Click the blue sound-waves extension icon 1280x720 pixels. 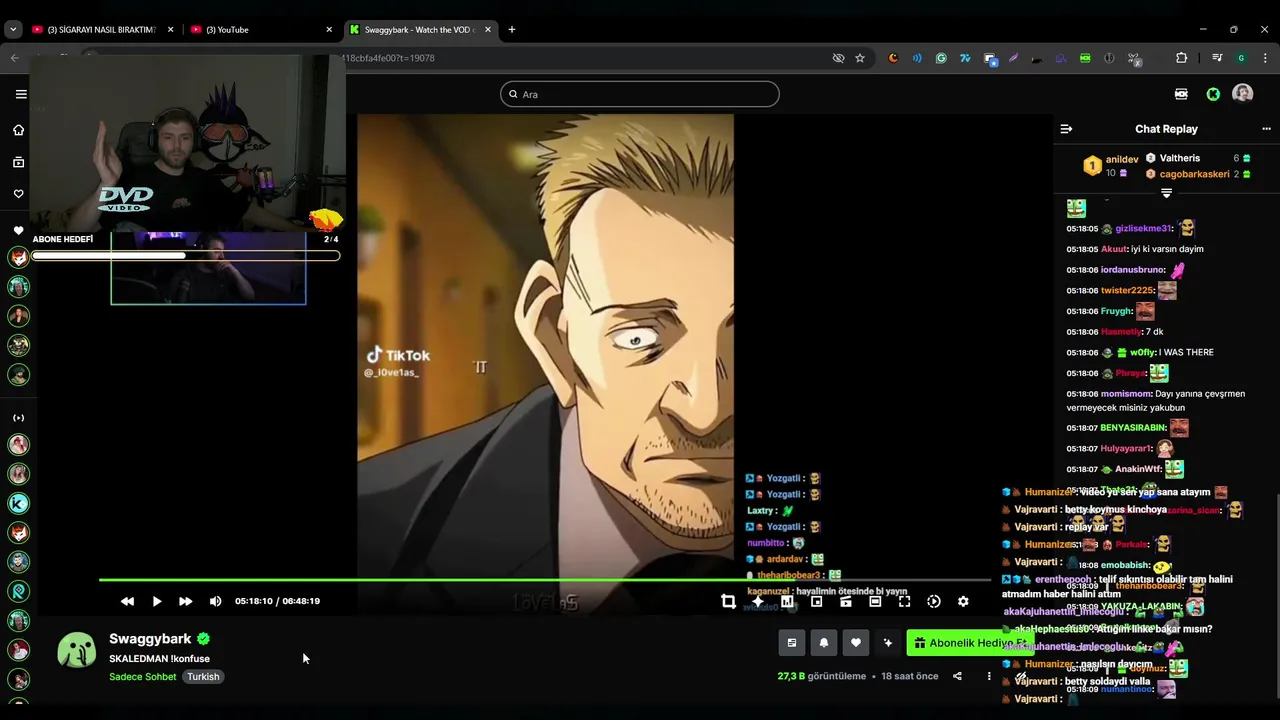point(917,58)
